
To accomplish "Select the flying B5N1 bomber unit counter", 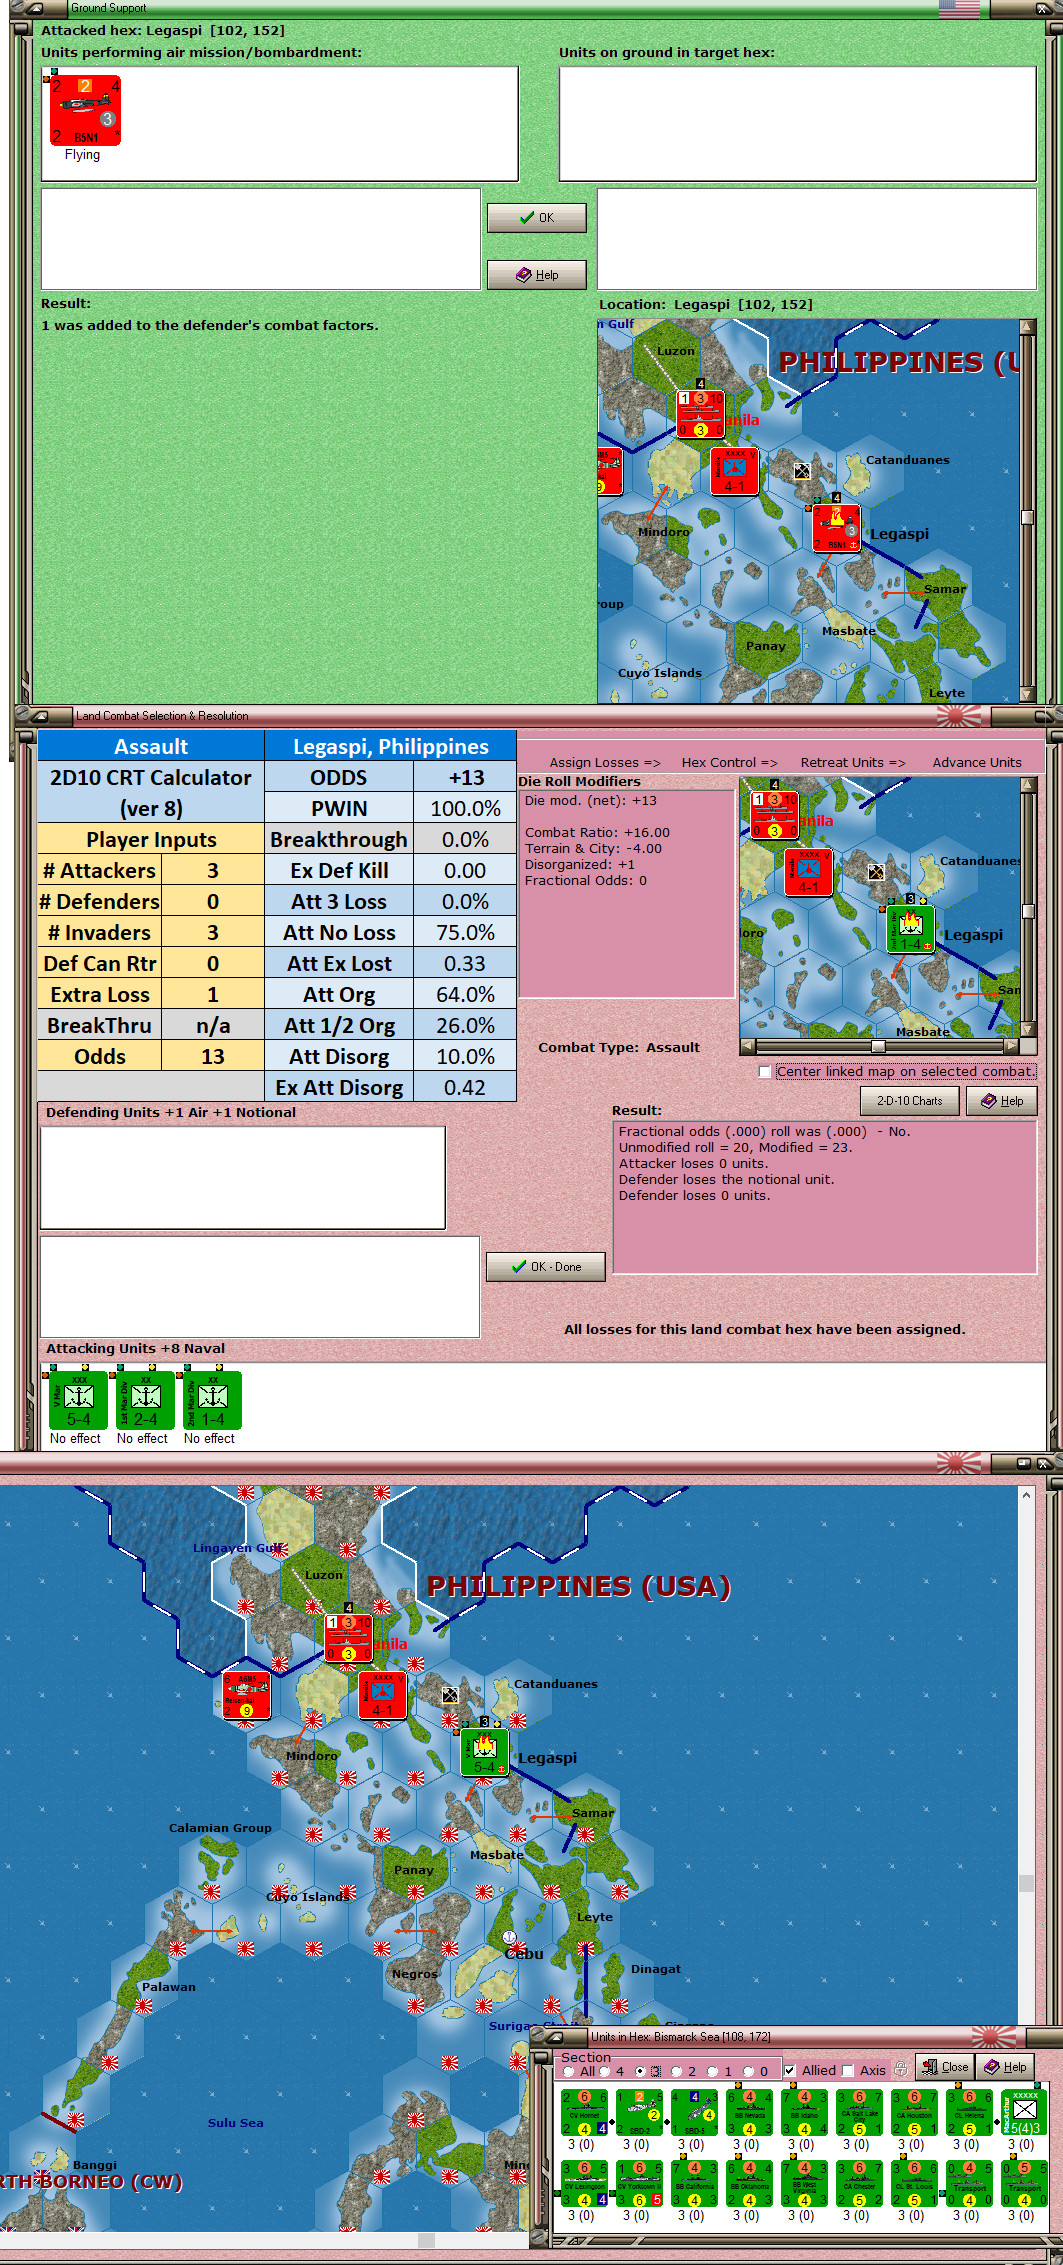I will (85, 110).
